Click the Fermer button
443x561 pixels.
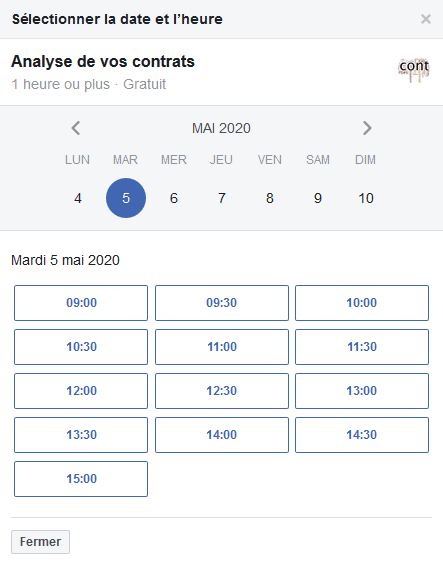(40, 542)
